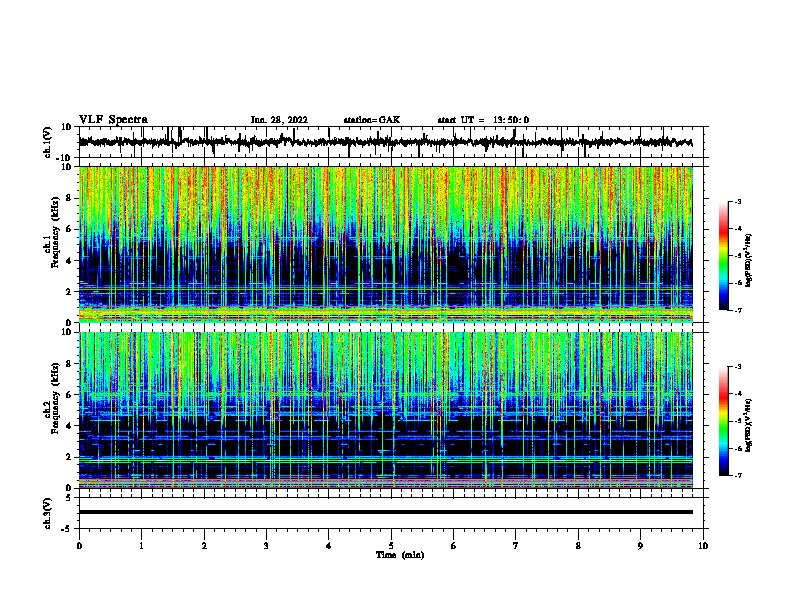This screenshot has height=612, width=792.
Task: Click the '6' kHz tick on ch.1 spectrogram
Action: coord(69,229)
